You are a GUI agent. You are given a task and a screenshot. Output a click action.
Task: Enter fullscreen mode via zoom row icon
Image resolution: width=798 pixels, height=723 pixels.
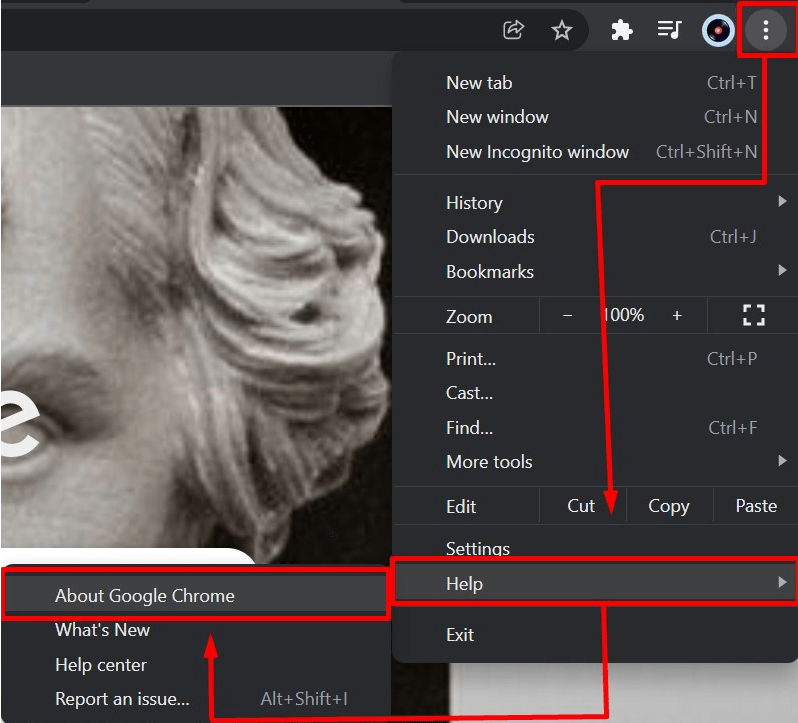pos(753,316)
